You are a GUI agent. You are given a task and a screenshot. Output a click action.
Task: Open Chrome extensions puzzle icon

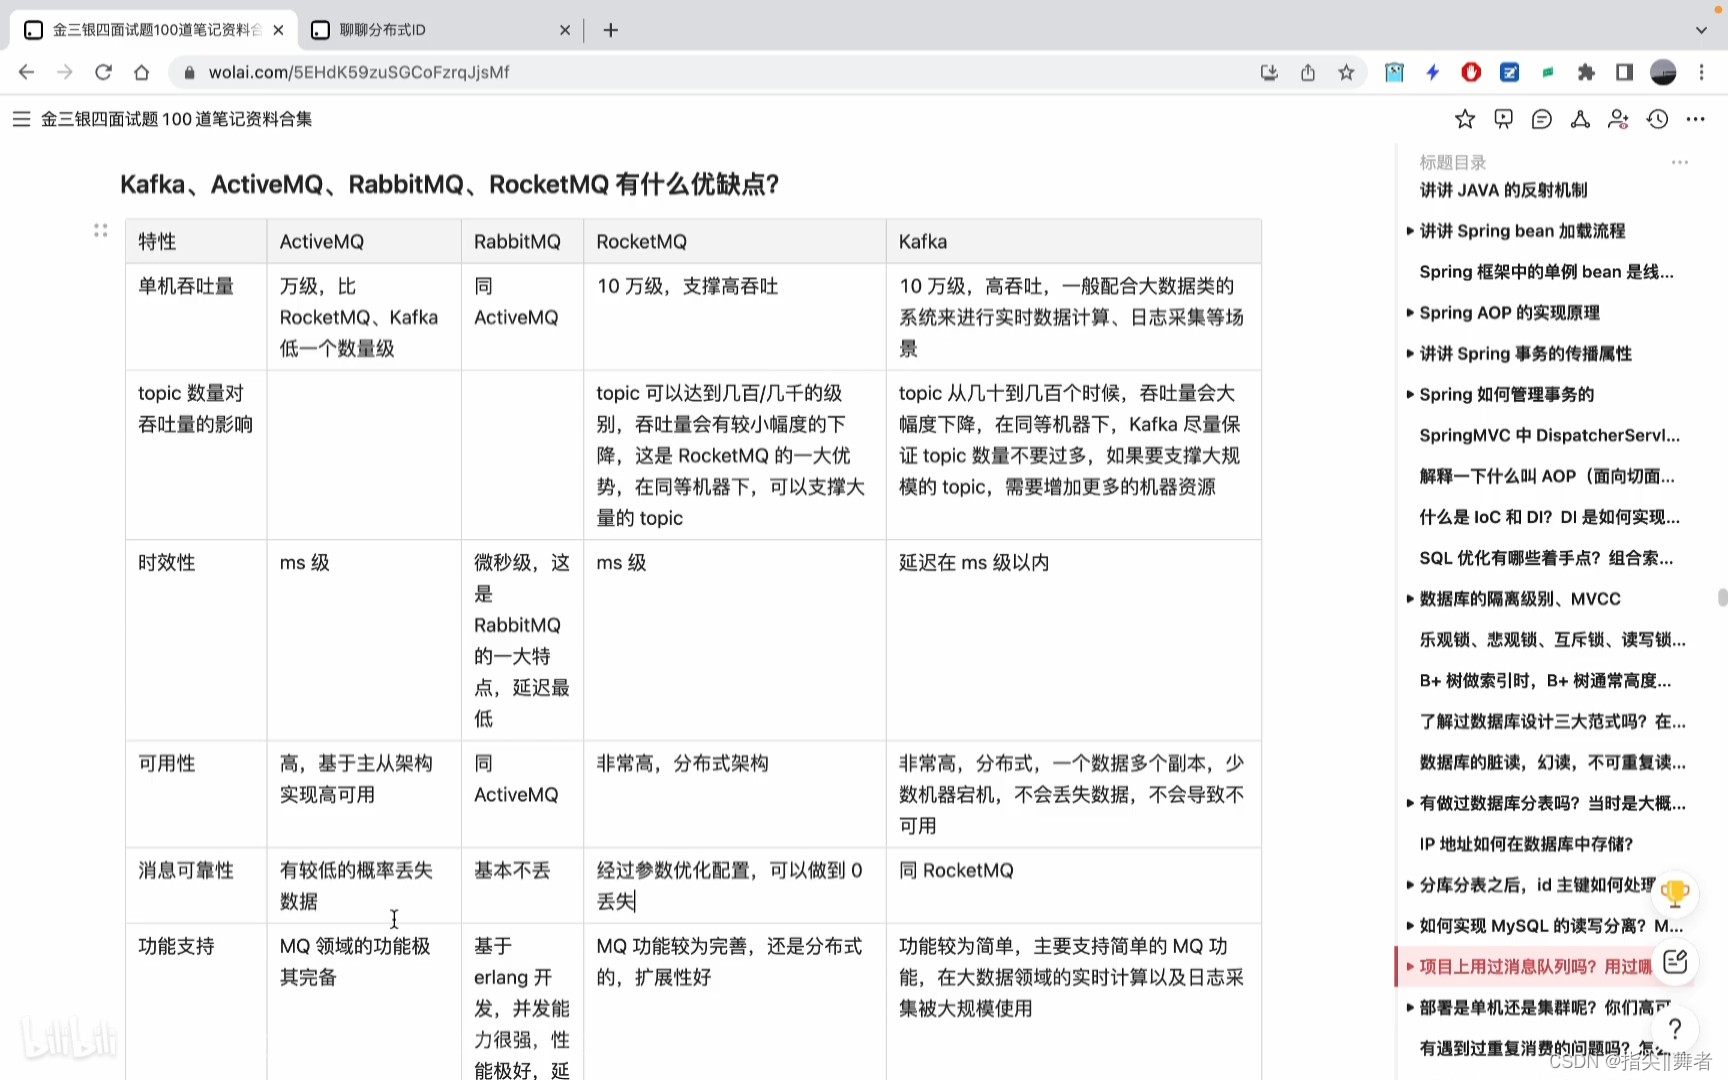click(x=1586, y=72)
